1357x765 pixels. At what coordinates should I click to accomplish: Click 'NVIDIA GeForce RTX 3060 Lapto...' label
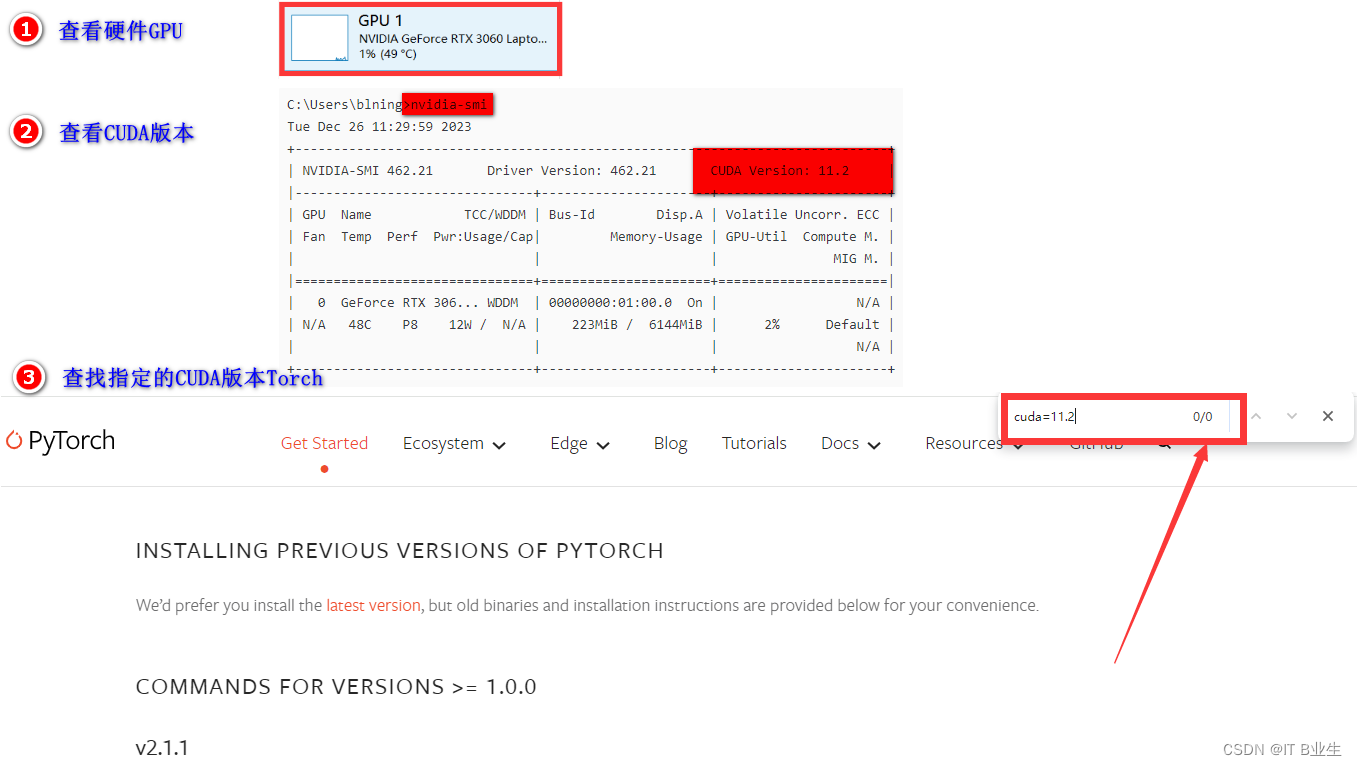point(453,38)
